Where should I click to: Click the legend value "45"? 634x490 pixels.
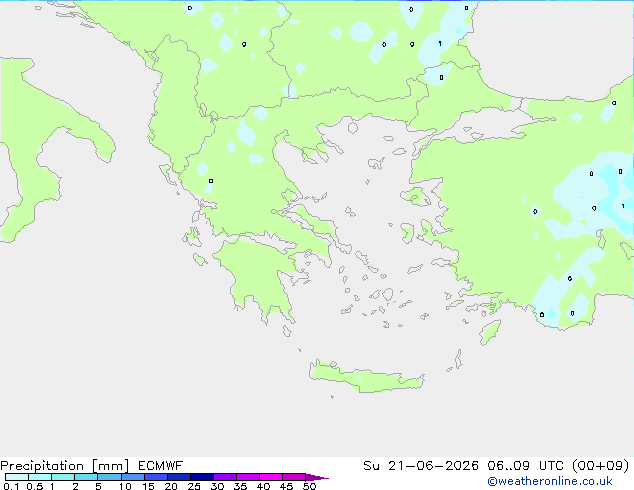tap(286, 486)
